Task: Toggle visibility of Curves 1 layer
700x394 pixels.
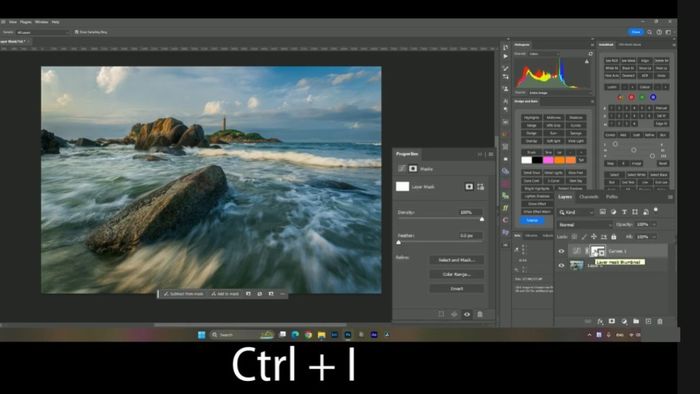Action: (x=561, y=251)
